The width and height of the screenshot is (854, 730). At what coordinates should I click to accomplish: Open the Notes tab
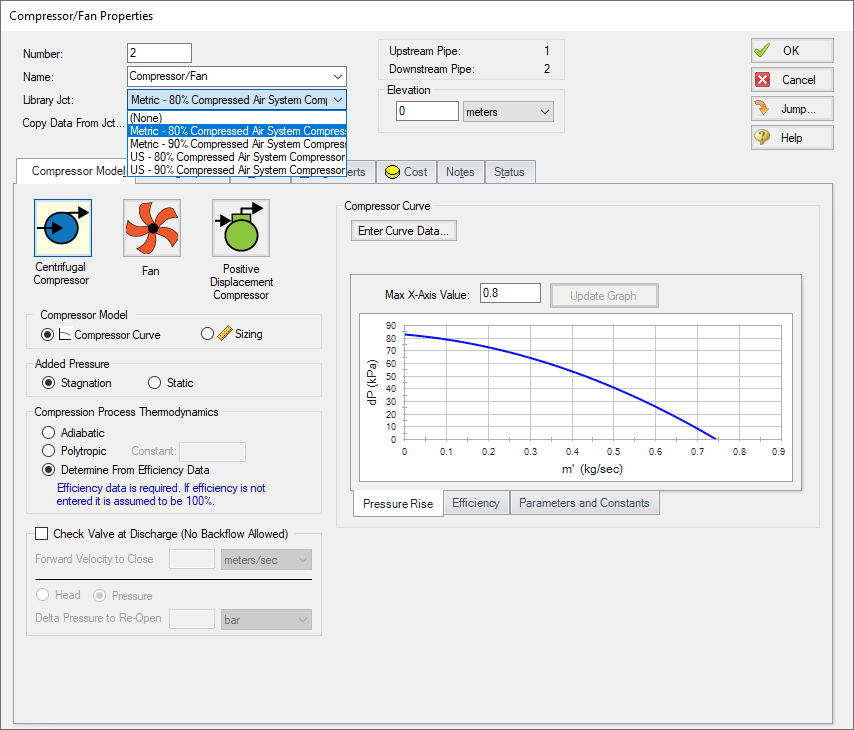[x=460, y=172]
